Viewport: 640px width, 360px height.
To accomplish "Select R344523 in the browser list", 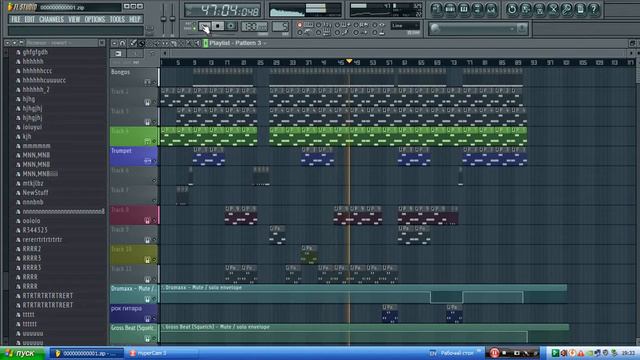I will (x=35, y=230).
